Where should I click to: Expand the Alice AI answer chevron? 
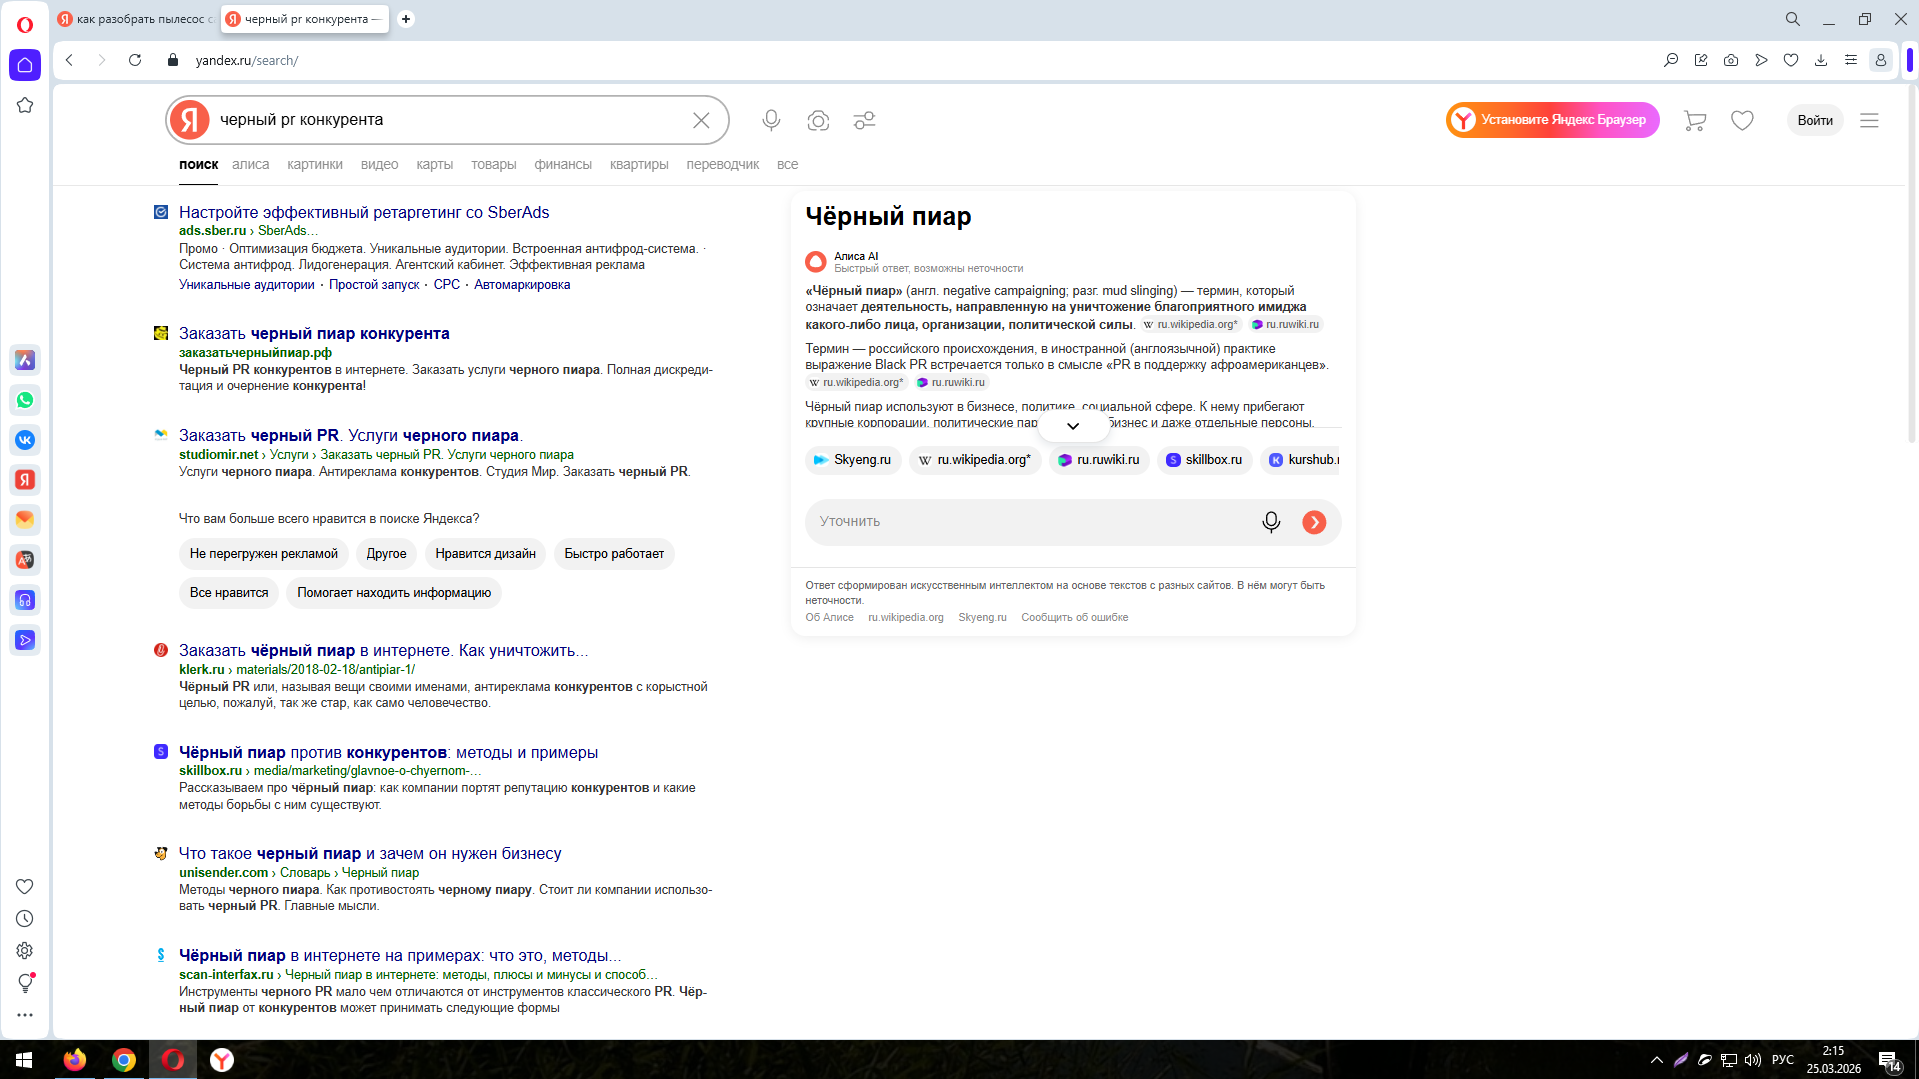(1073, 426)
